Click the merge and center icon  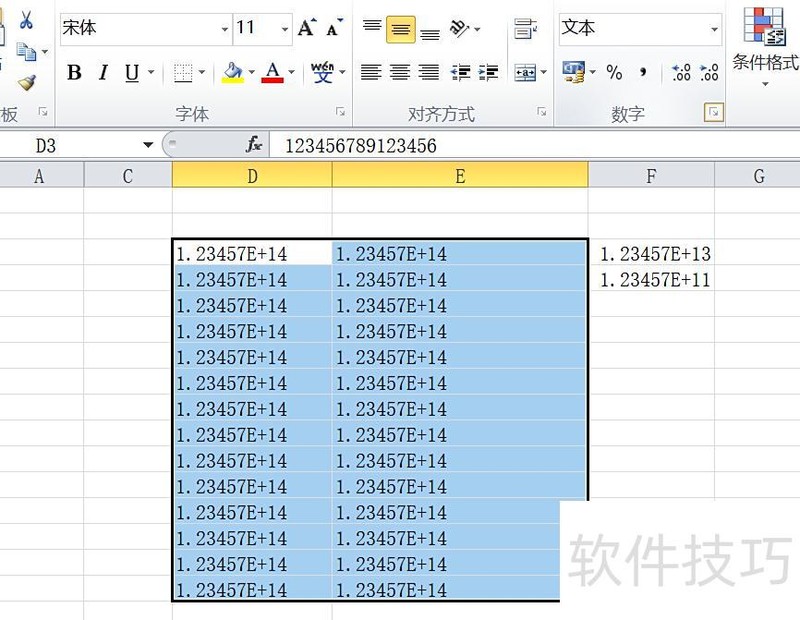tap(525, 72)
